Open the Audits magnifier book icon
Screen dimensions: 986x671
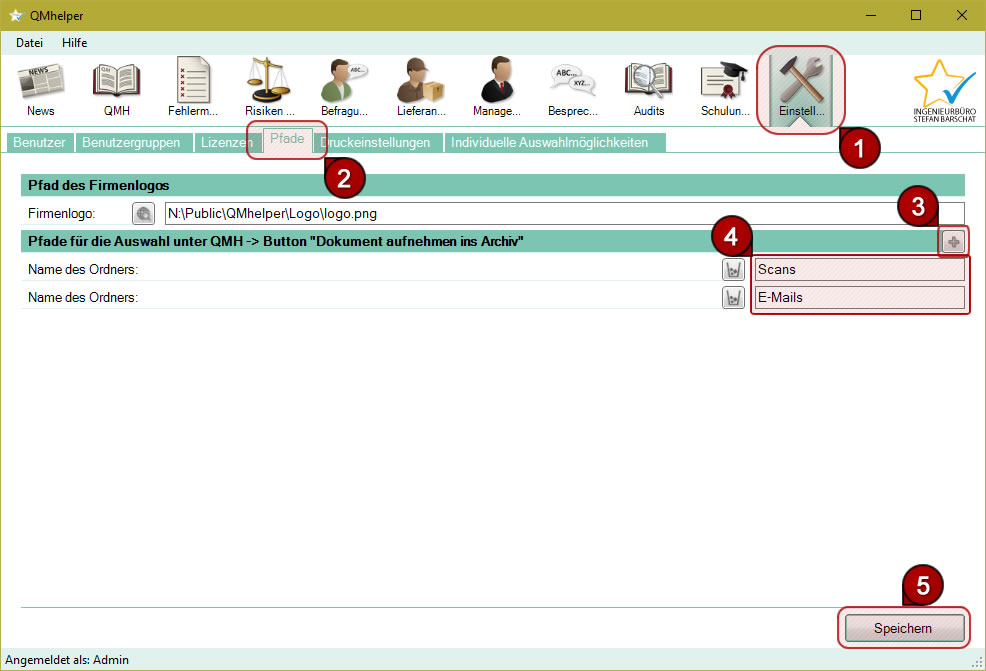point(649,88)
